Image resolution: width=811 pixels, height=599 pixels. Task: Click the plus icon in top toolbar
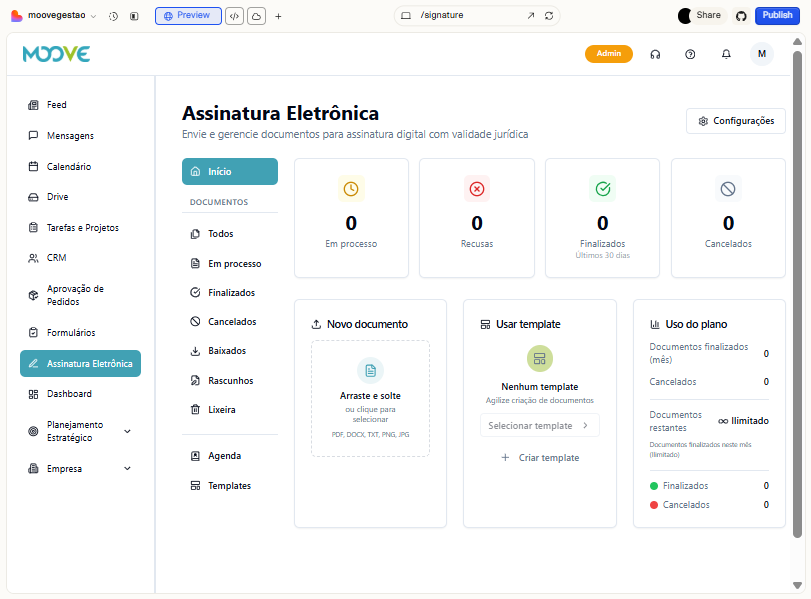(x=278, y=16)
